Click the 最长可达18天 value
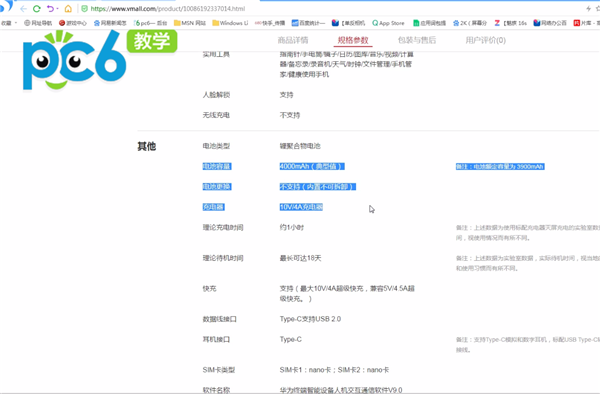The width and height of the screenshot is (600, 394). coord(300,258)
